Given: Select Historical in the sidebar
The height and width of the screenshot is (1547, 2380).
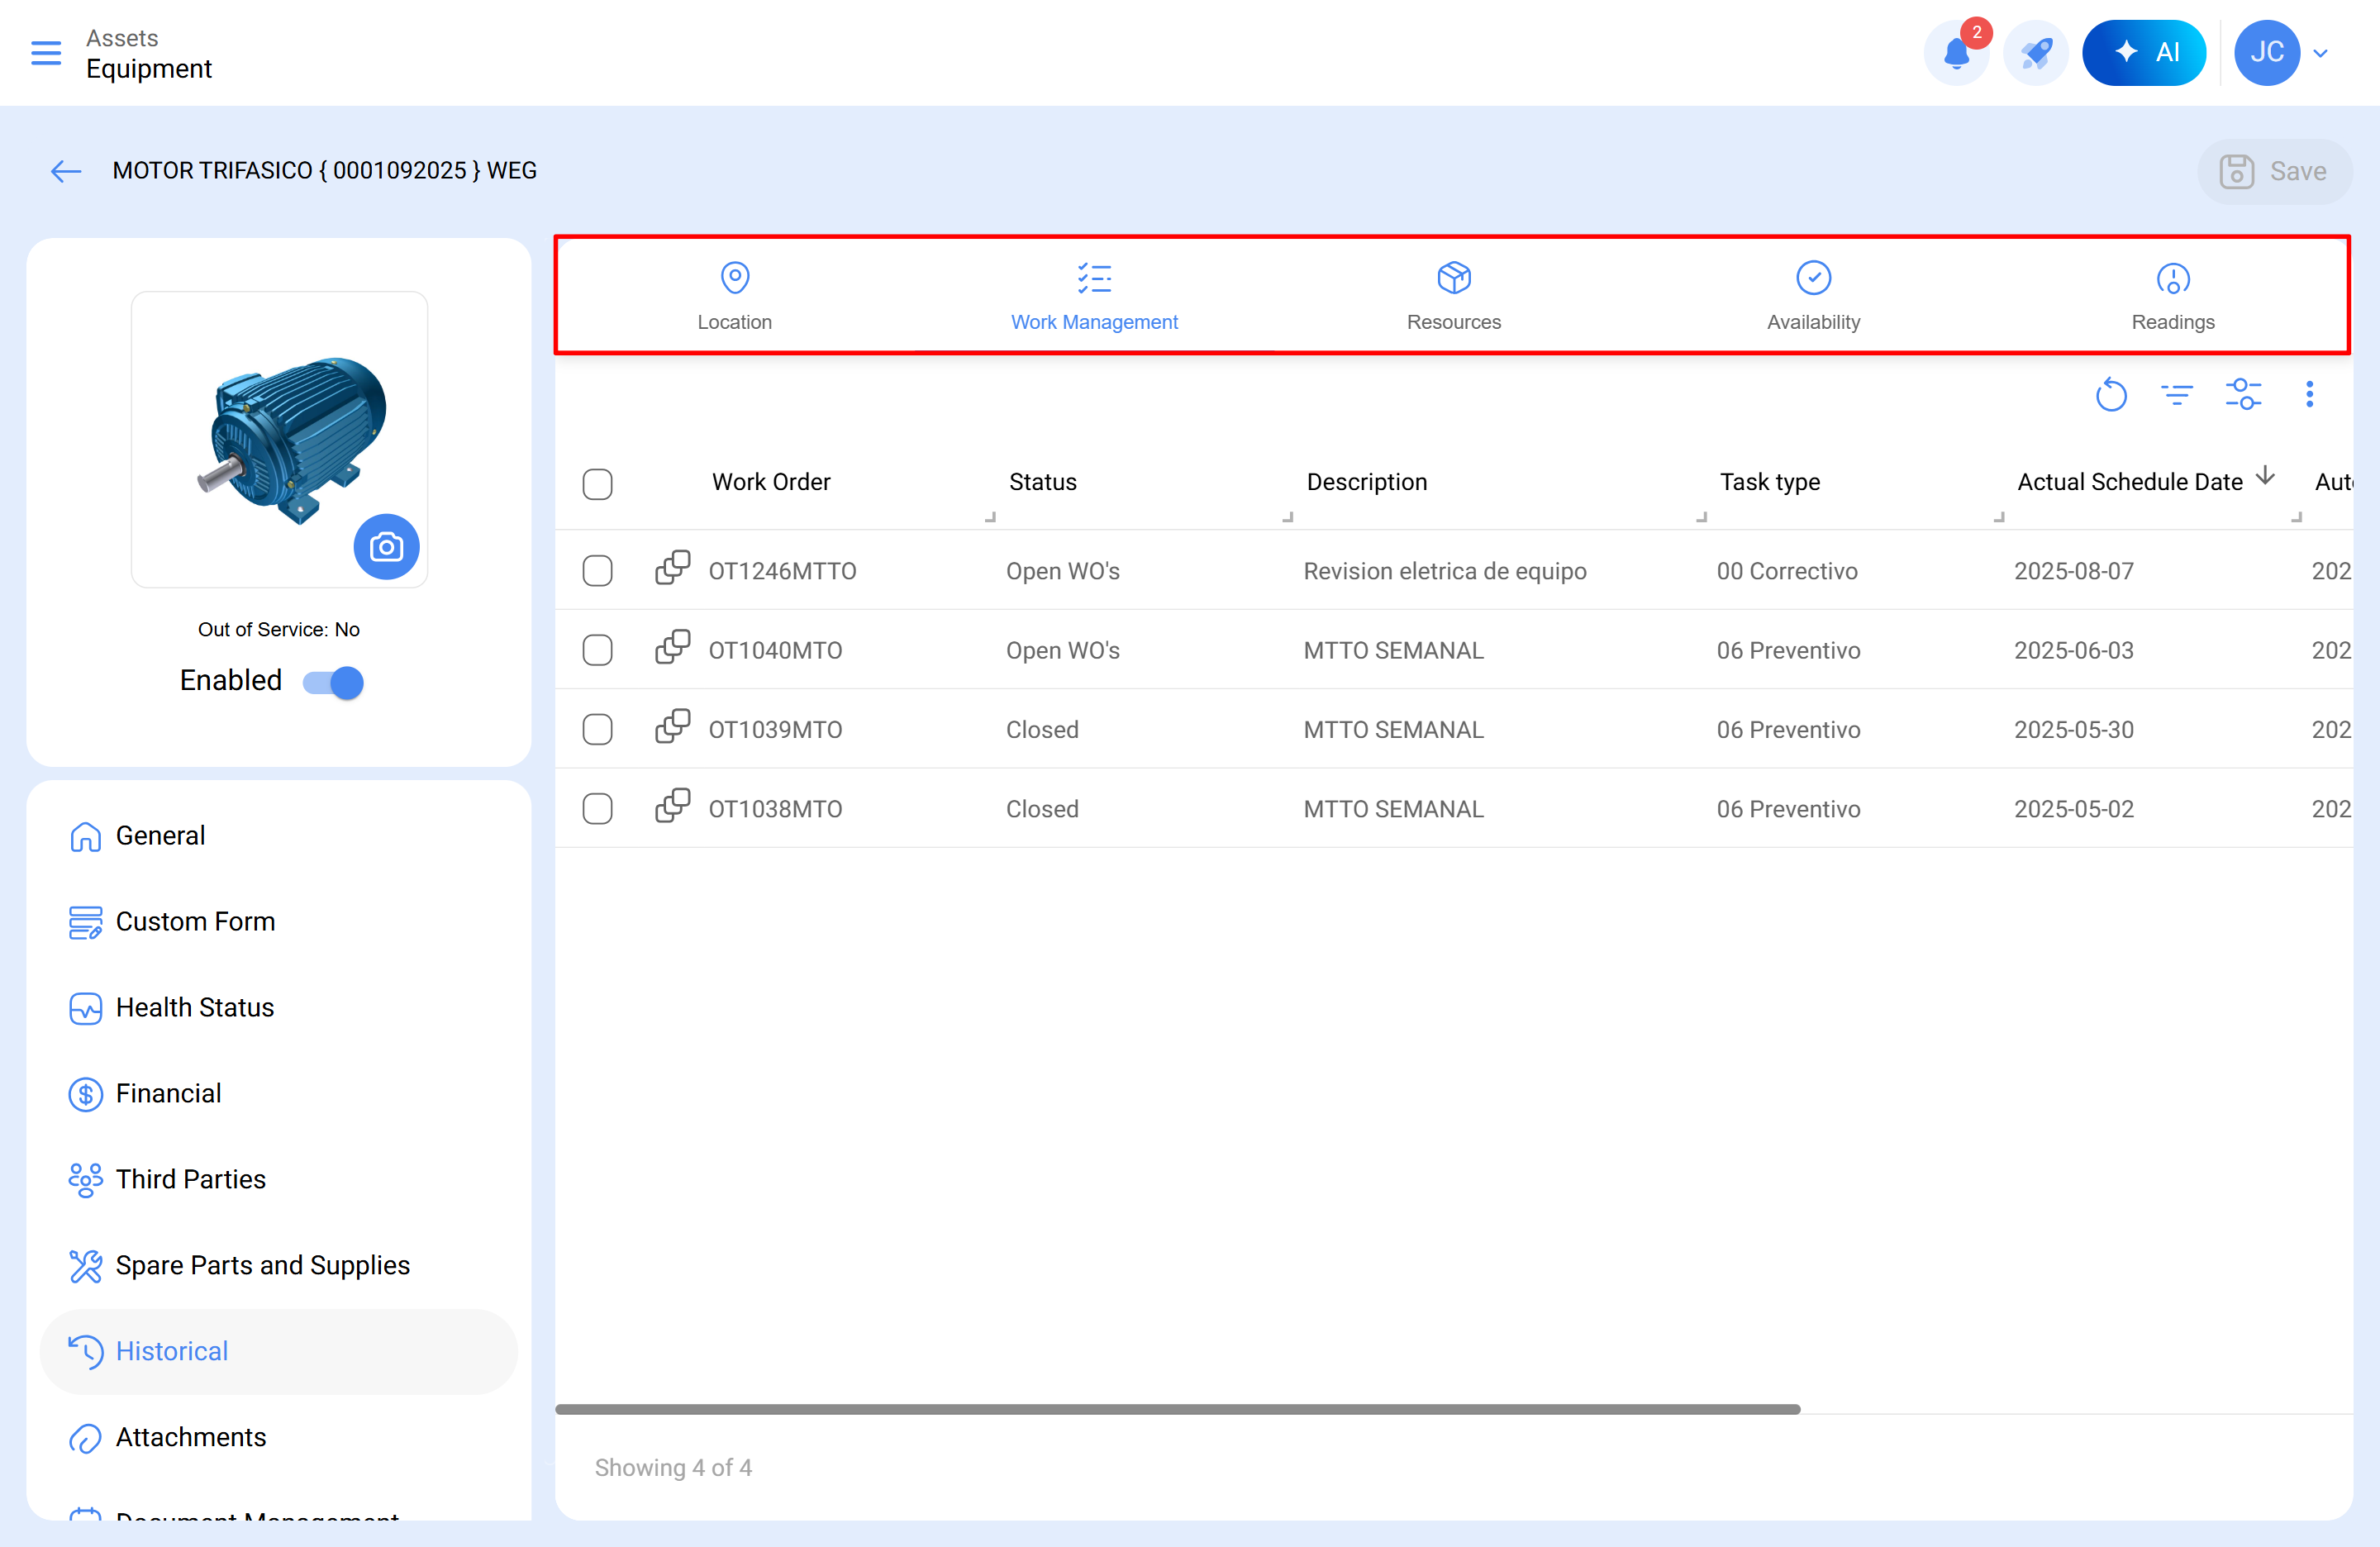Looking at the screenshot, I should tap(172, 1351).
